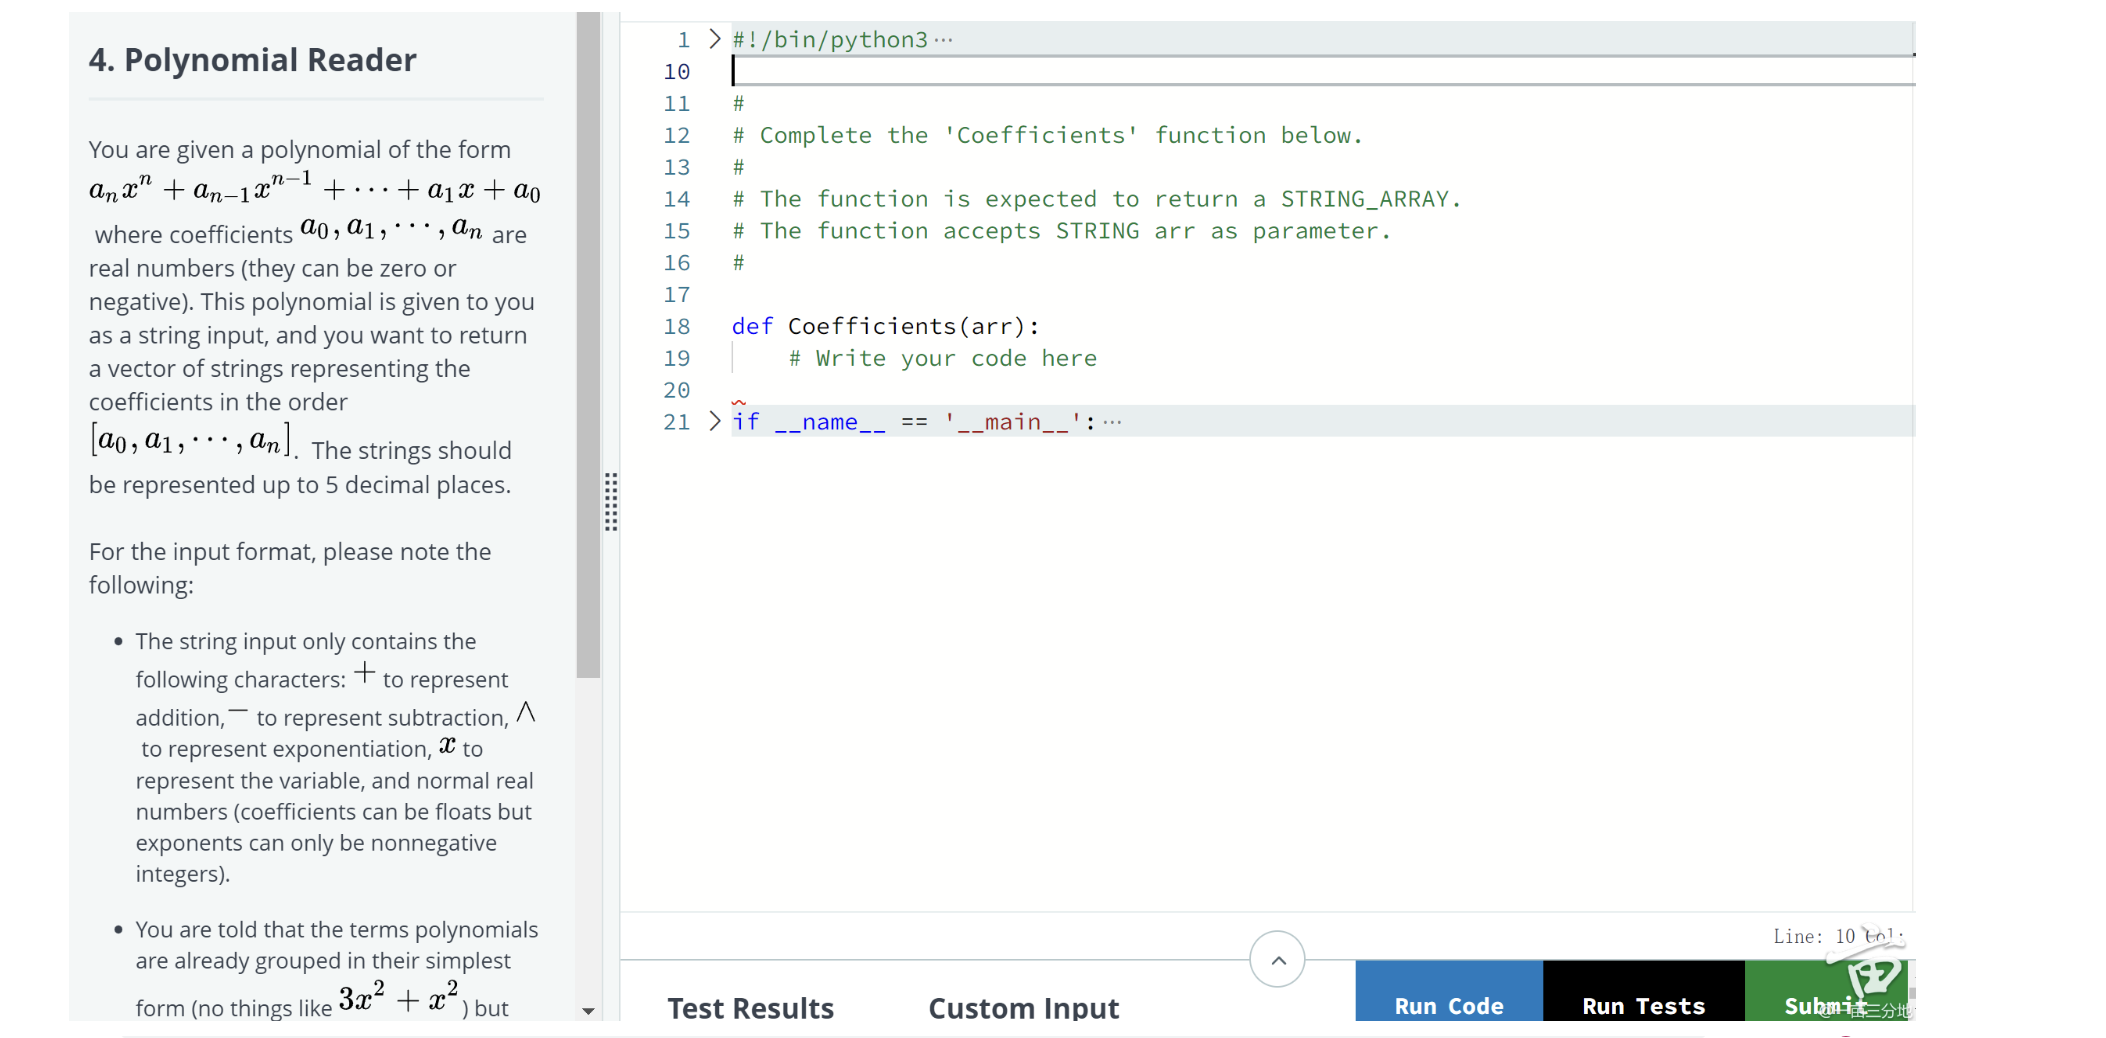
Task: Click comment 'function accepts STRING arr as parameter'
Action: tap(1061, 231)
